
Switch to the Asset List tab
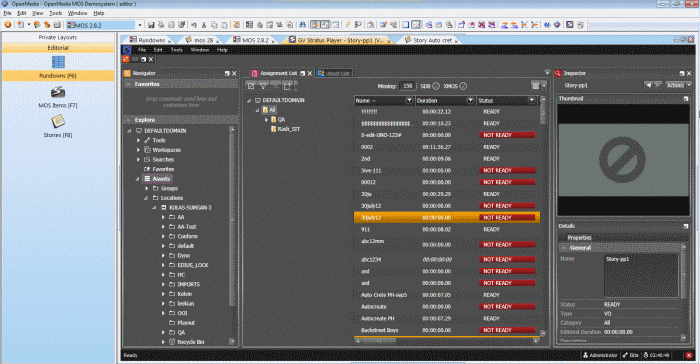tap(334, 73)
